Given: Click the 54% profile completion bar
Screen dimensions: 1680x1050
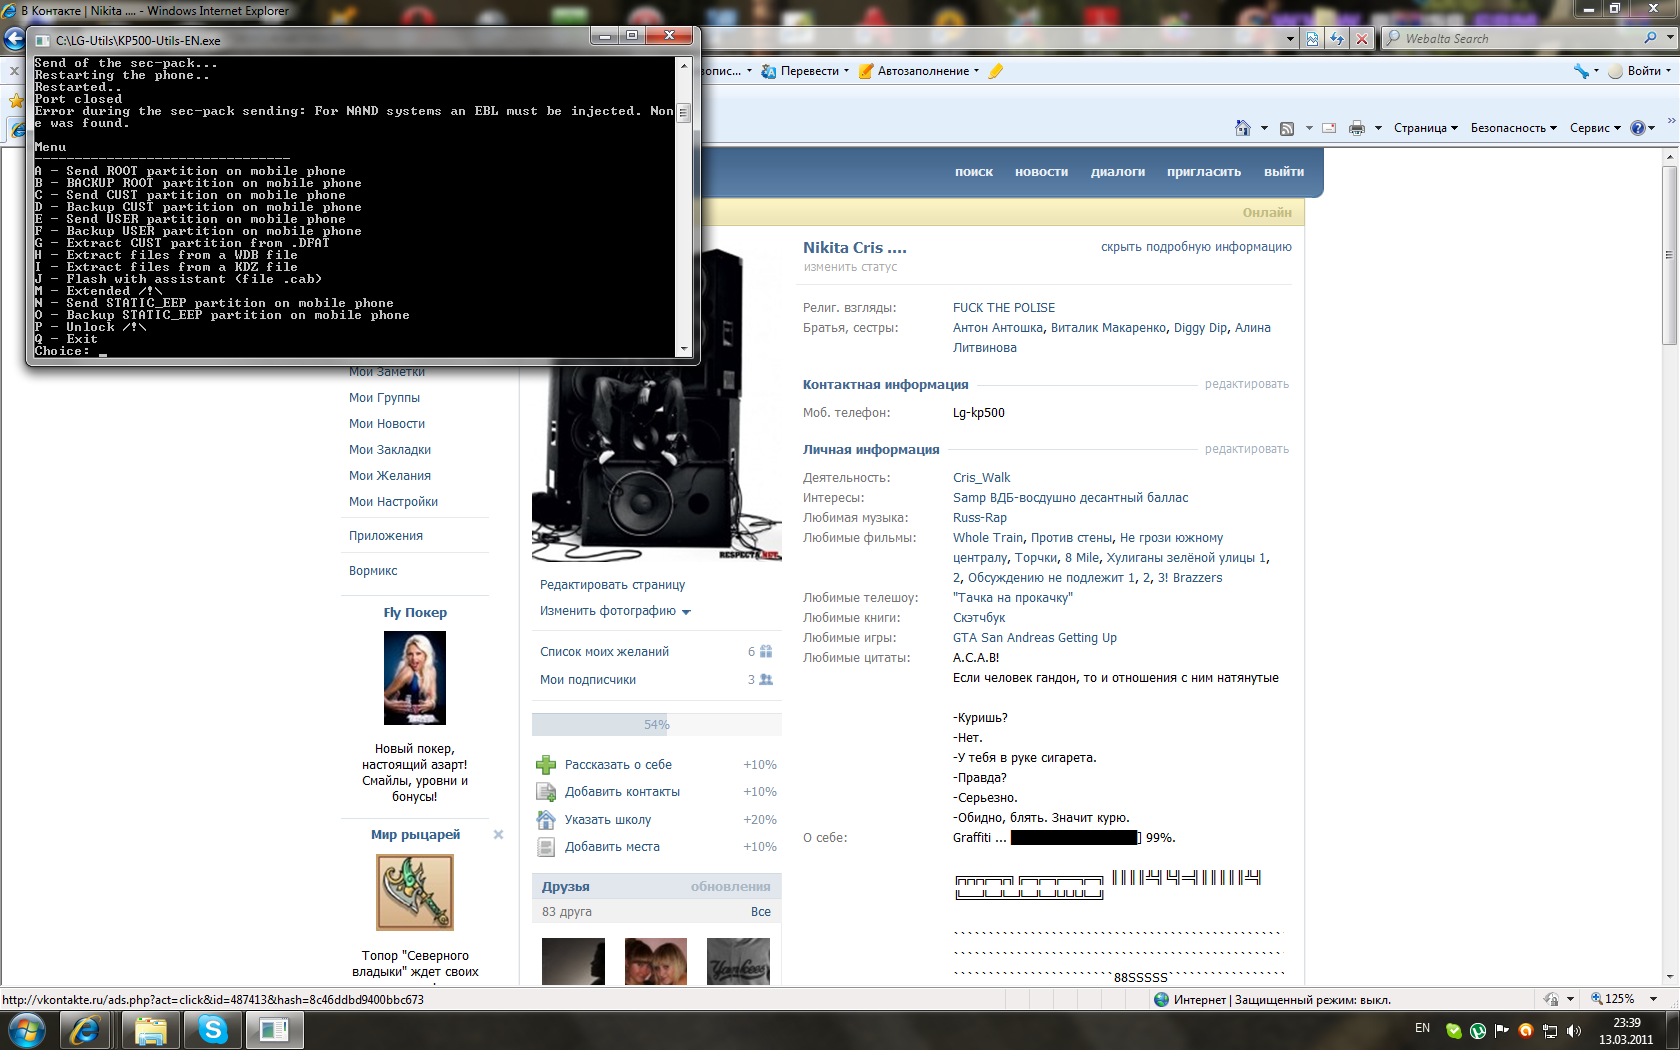Looking at the screenshot, I should coord(656,725).
